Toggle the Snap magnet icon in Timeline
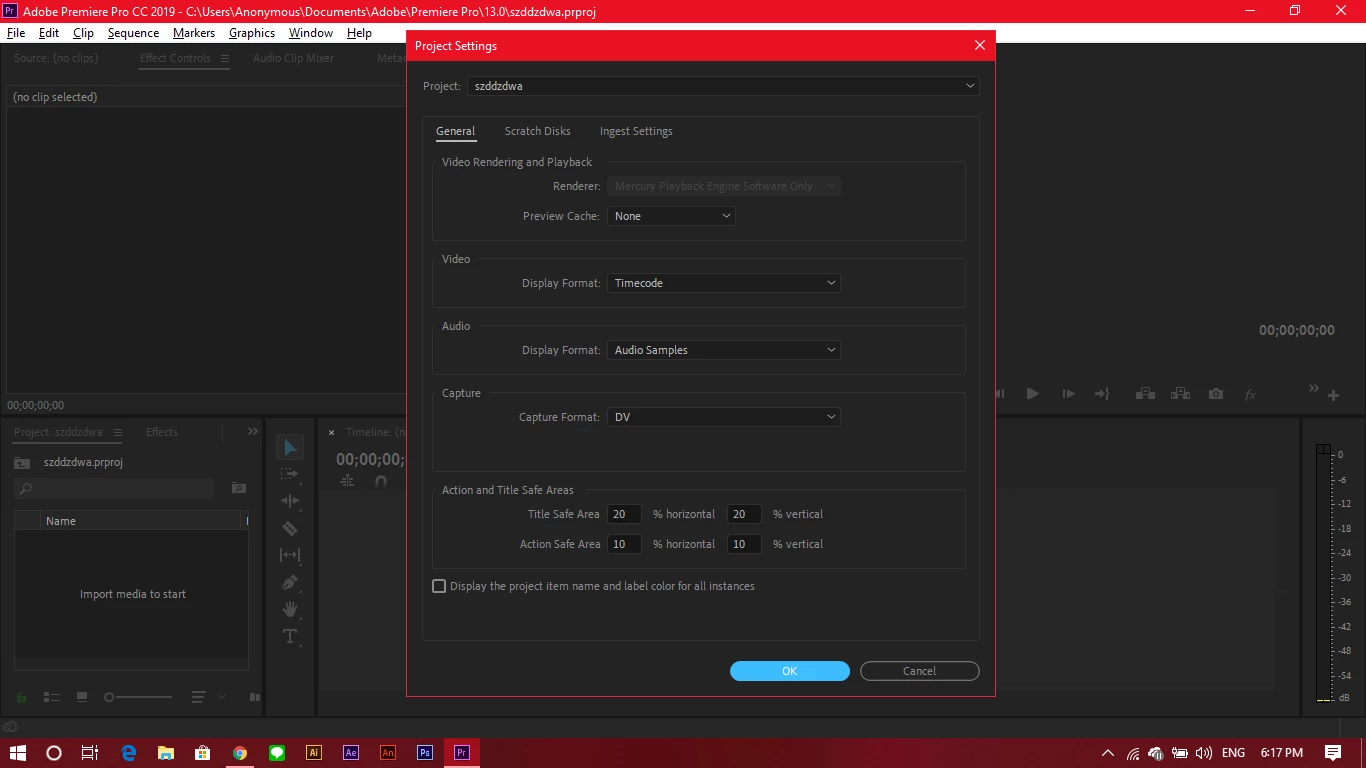Image resolution: width=1366 pixels, height=768 pixels. click(x=380, y=481)
